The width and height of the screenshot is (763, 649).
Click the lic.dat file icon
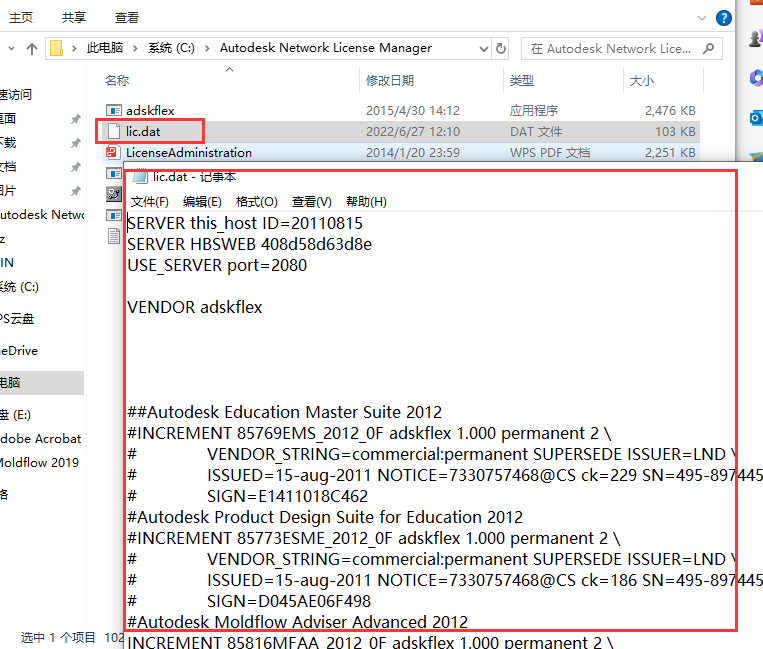(x=113, y=131)
